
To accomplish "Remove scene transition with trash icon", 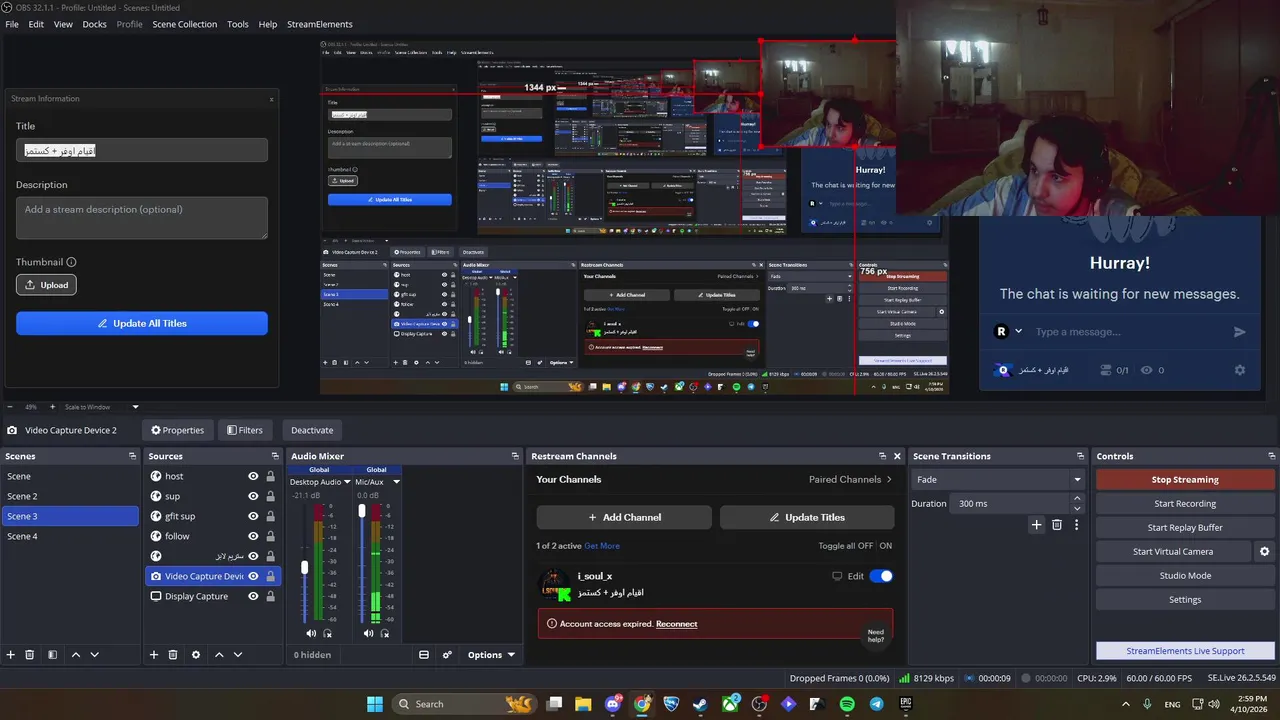I will click(x=1057, y=524).
